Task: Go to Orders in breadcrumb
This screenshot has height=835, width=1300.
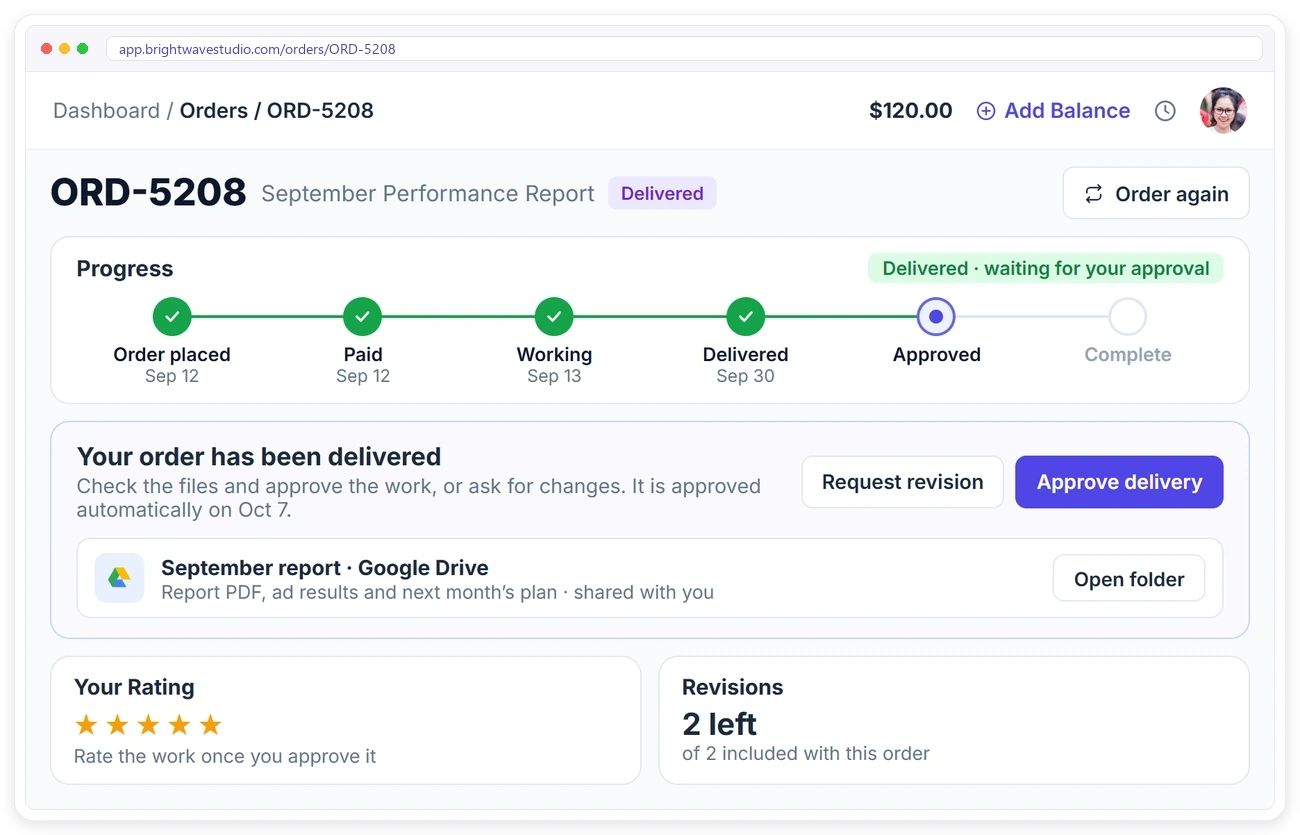Action: point(214,111)
